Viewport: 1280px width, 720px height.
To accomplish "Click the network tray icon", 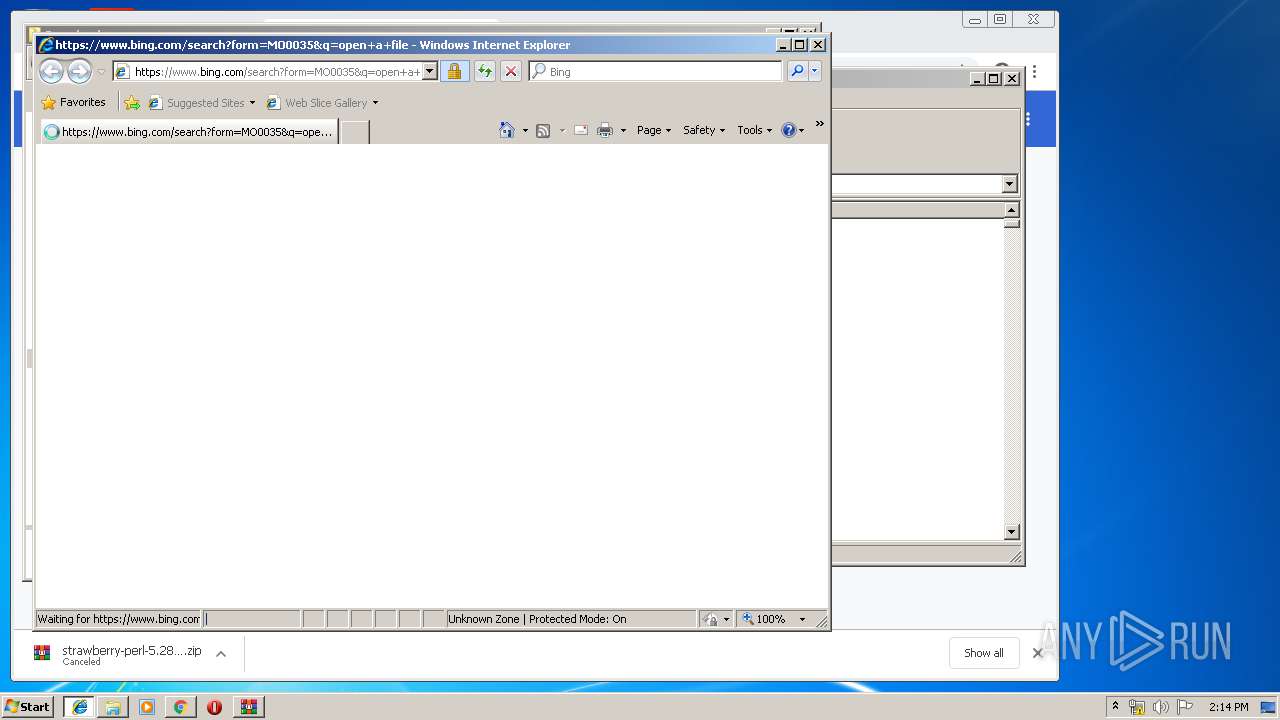I will [x=1137, y=707].
